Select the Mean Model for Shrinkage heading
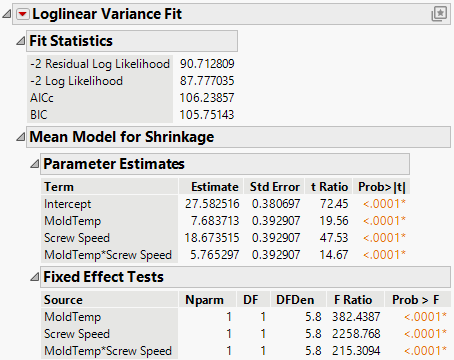 click(x=122, y=137)
